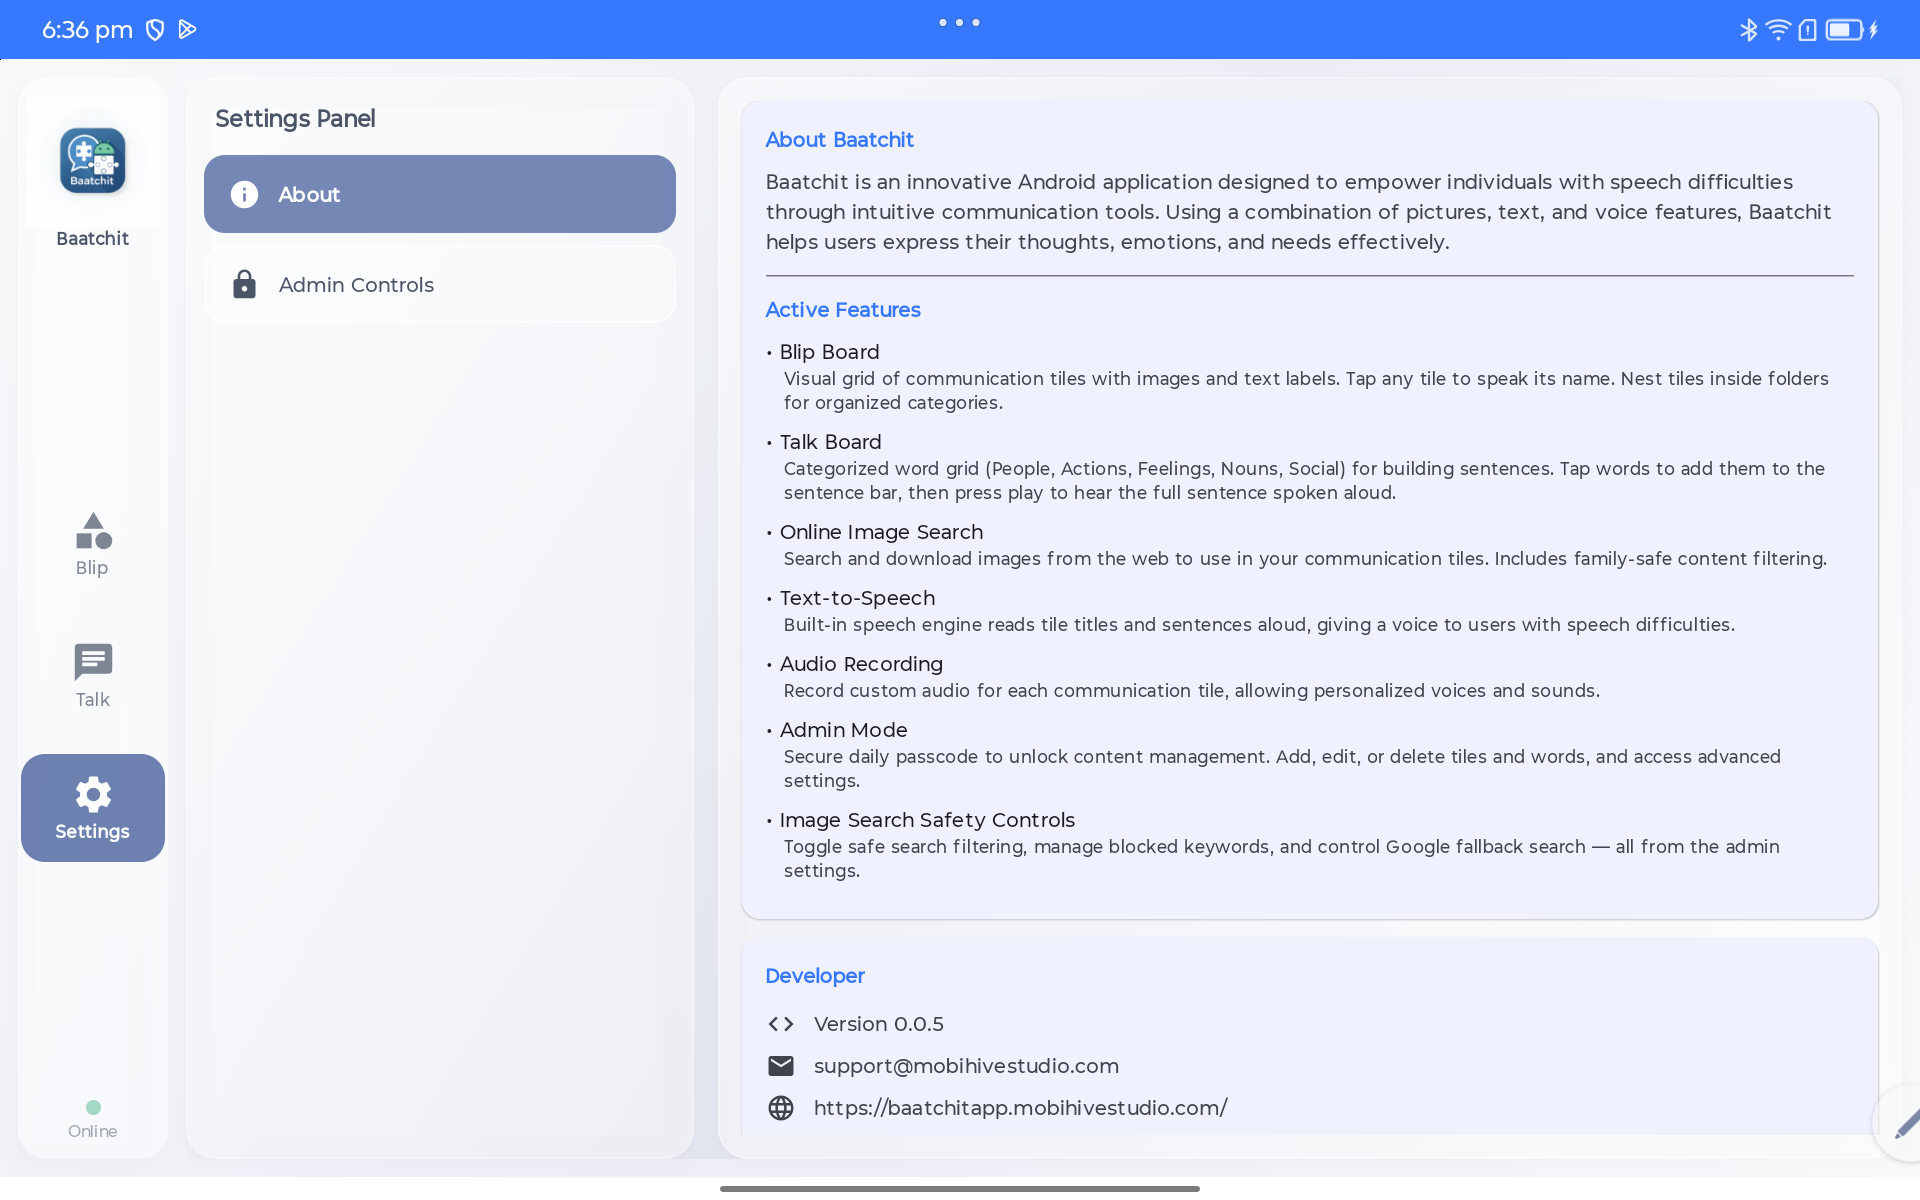Image resolution: width=1920 pixels, height=1200 pixels.
Task: Click the SIM alert icon in status bar
Action: tap(1807, 30)
